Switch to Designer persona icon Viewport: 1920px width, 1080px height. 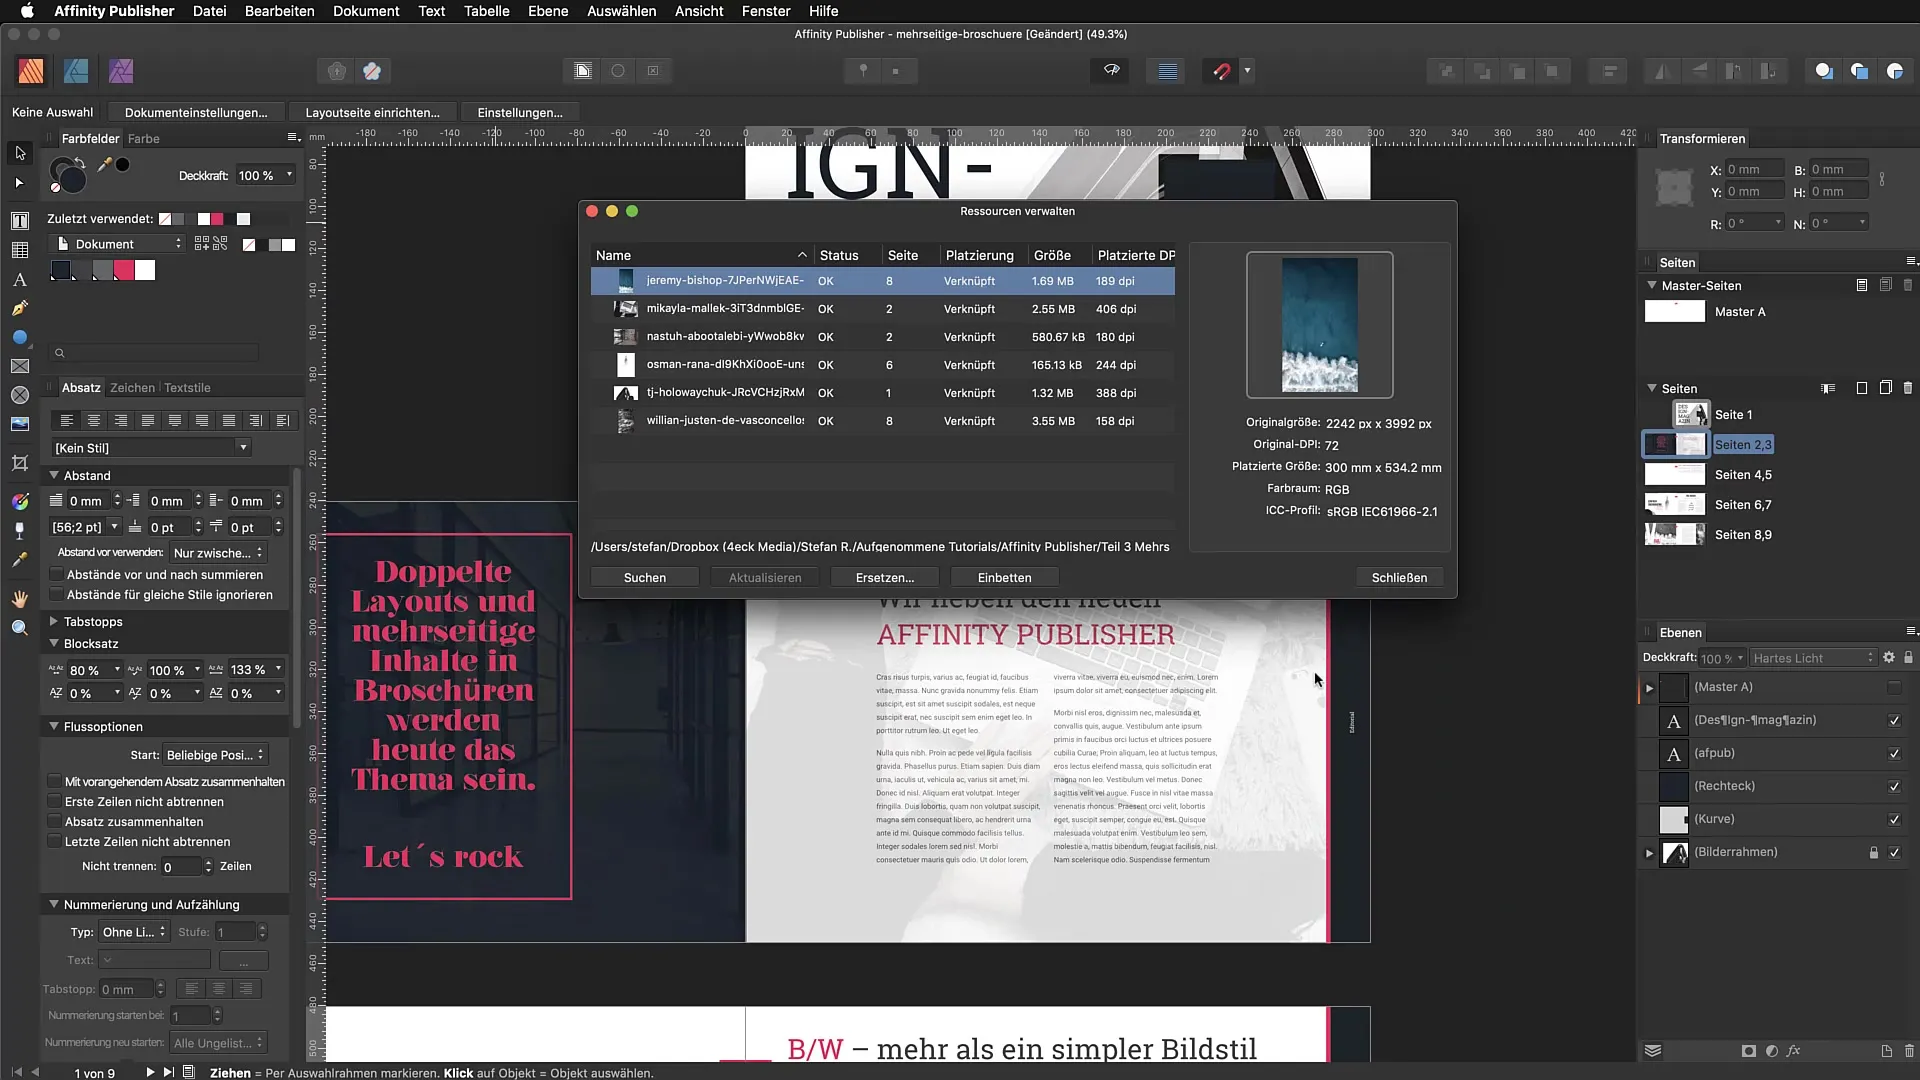point(76,71)
